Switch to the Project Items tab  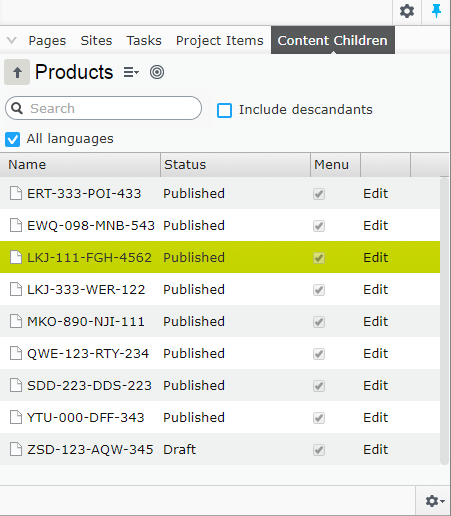click(x=220, y=41)
